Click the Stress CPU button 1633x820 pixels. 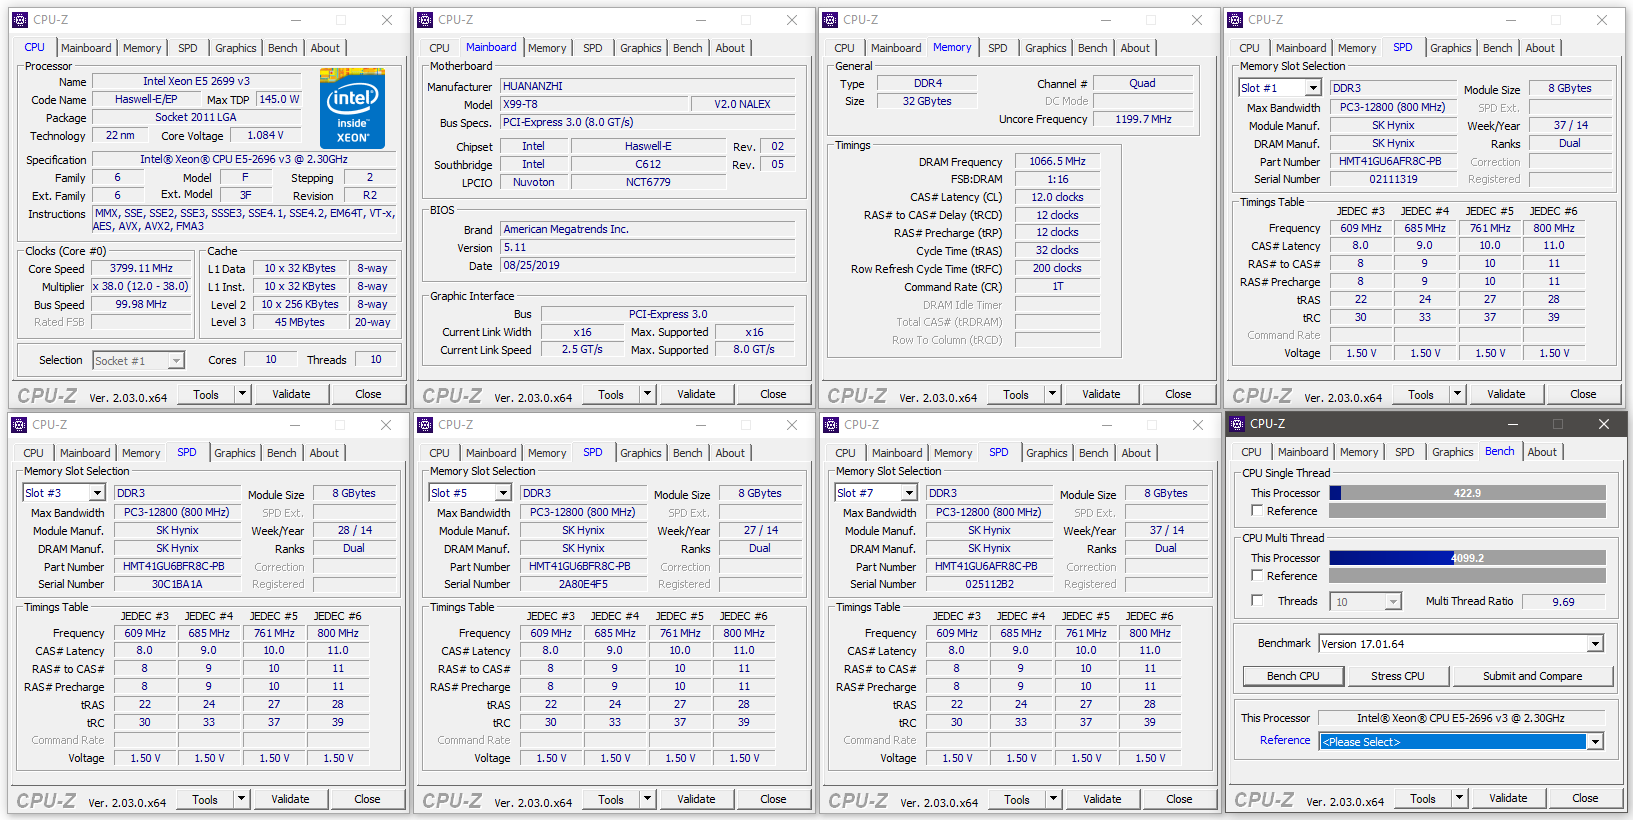point(1398,676)
